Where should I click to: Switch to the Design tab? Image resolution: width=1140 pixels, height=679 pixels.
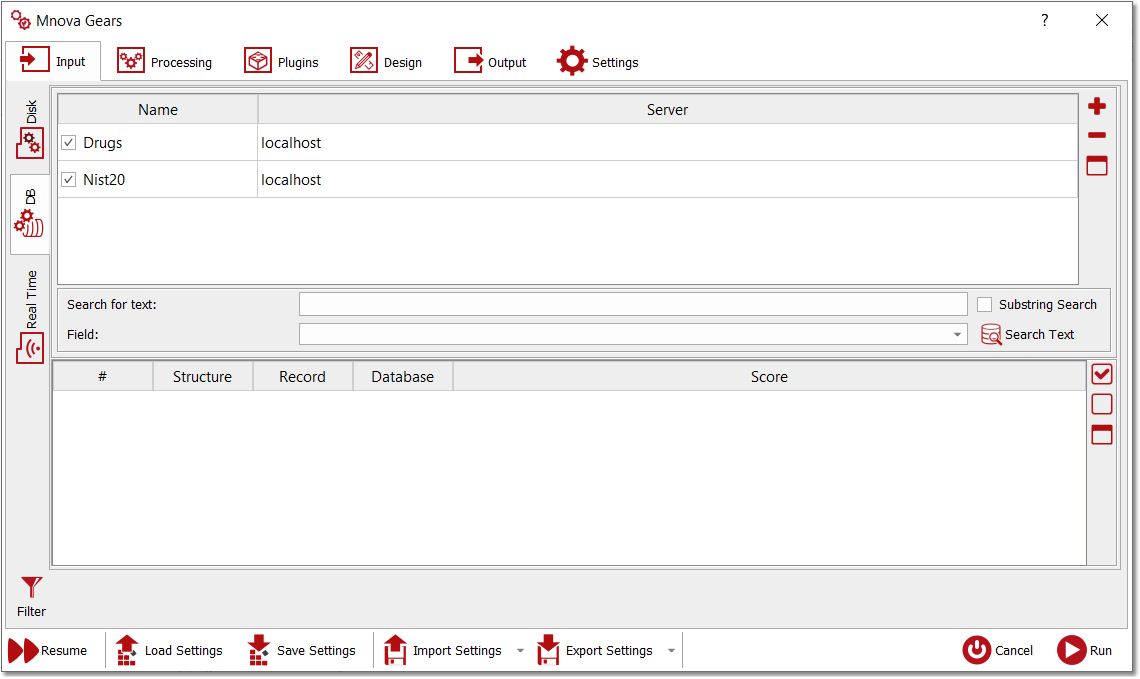[386, 62]
